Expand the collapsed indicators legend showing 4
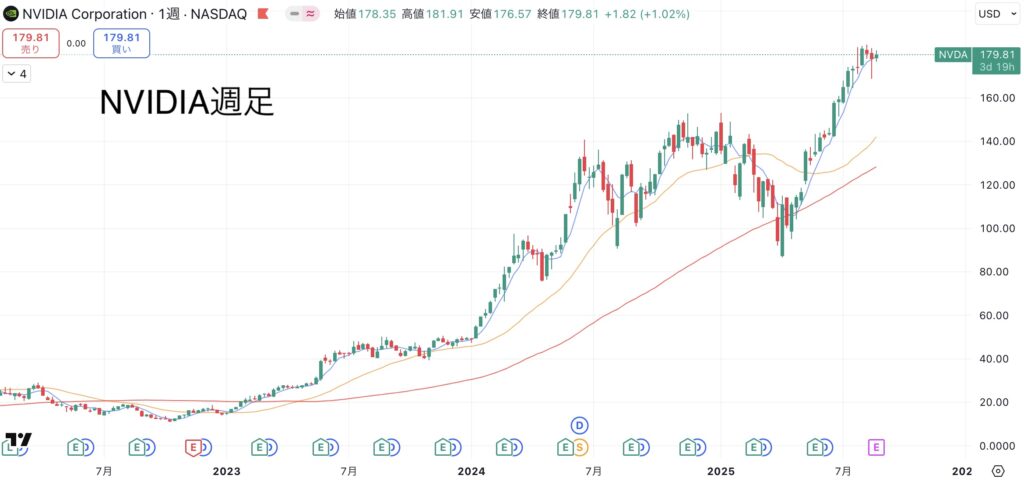 click(16, 74)
